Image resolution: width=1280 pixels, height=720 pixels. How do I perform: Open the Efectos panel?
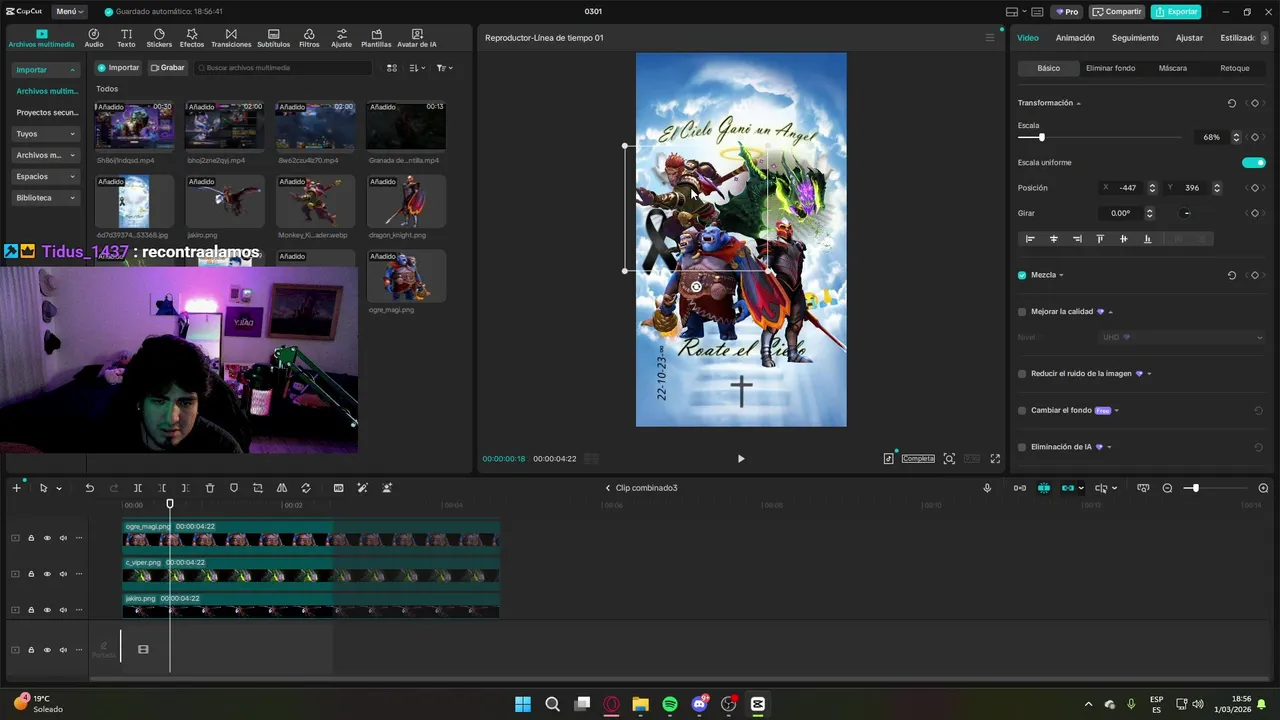tap(192, 38)
